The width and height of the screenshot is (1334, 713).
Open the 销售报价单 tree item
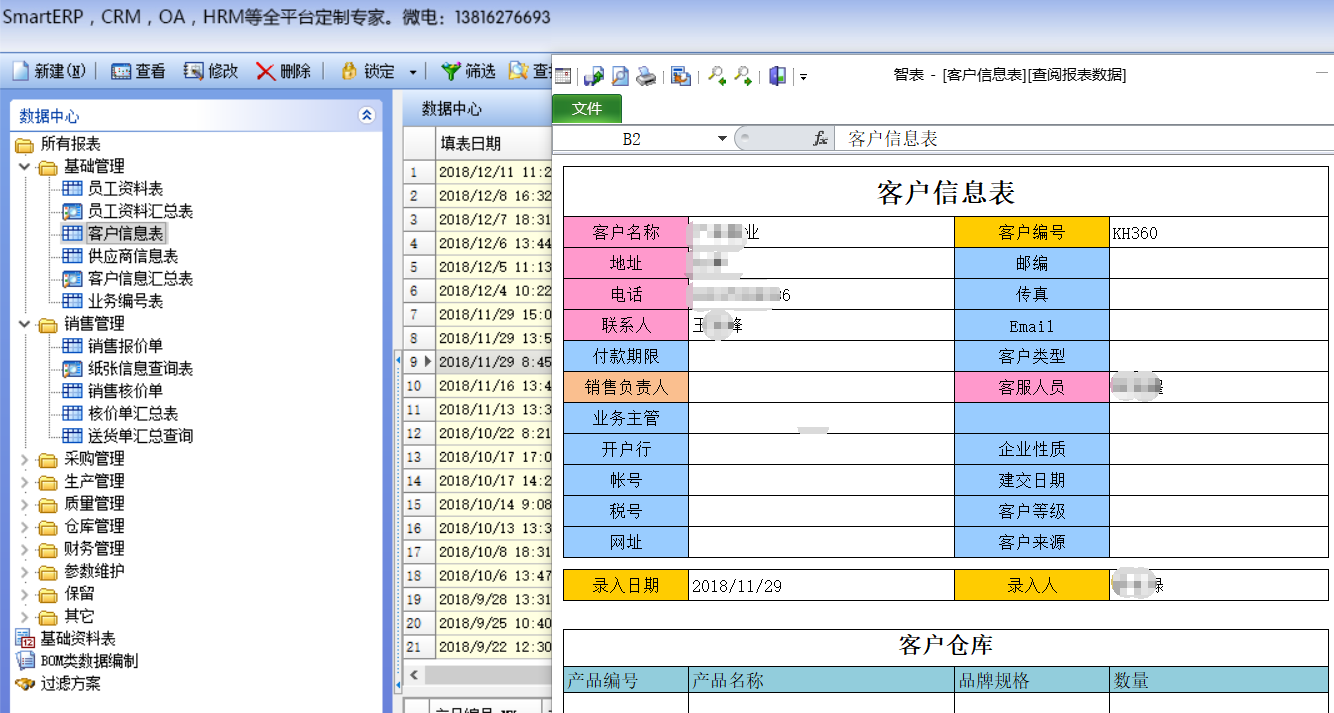tap(112, 346)
